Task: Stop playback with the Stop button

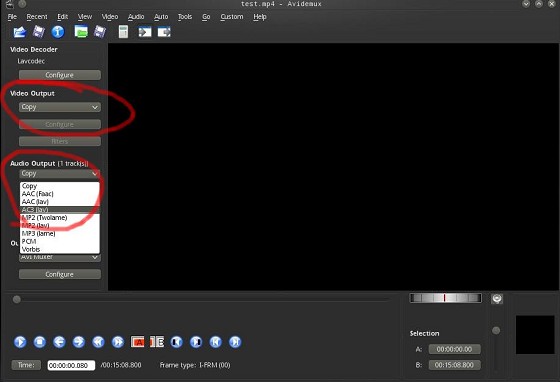Action: pos(40,342)
